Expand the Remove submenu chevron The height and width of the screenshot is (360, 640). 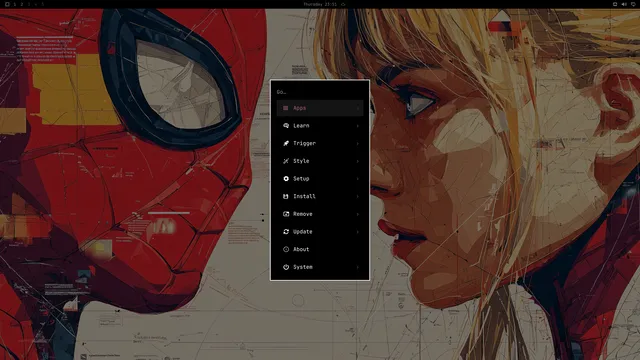click(x=358, y=214)
